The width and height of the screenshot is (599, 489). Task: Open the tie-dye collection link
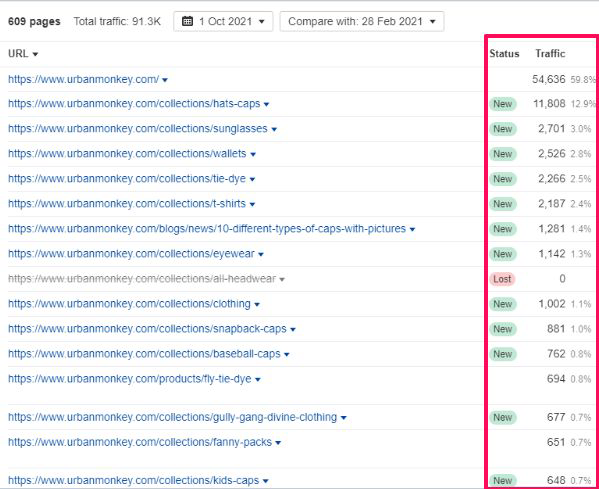pos(127,179)
